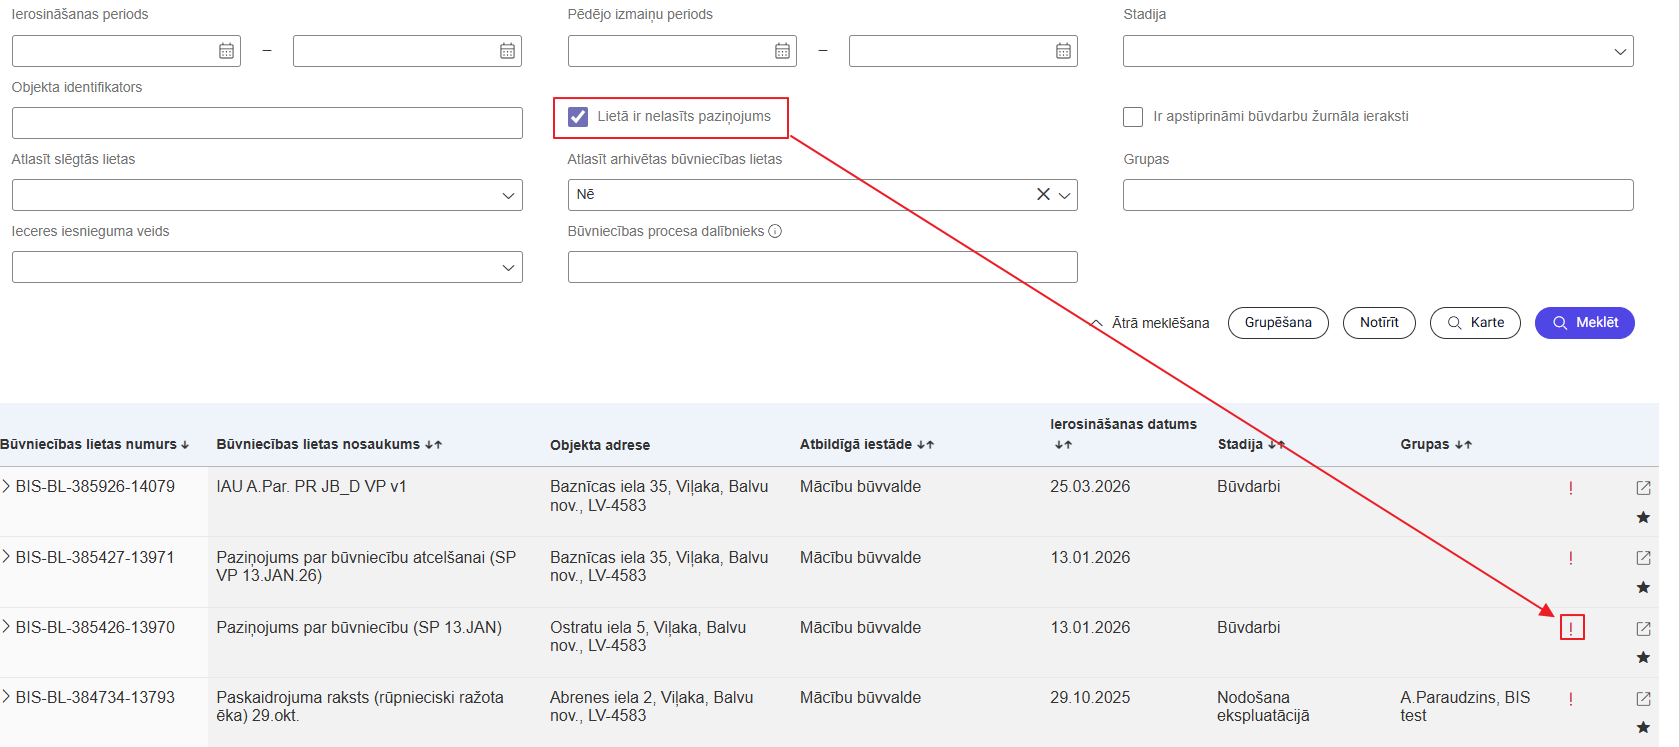Focus the Būvniecības procesa dalībnieks field
The width and height of the screenshot is (1680, 747).
(823, 267)
